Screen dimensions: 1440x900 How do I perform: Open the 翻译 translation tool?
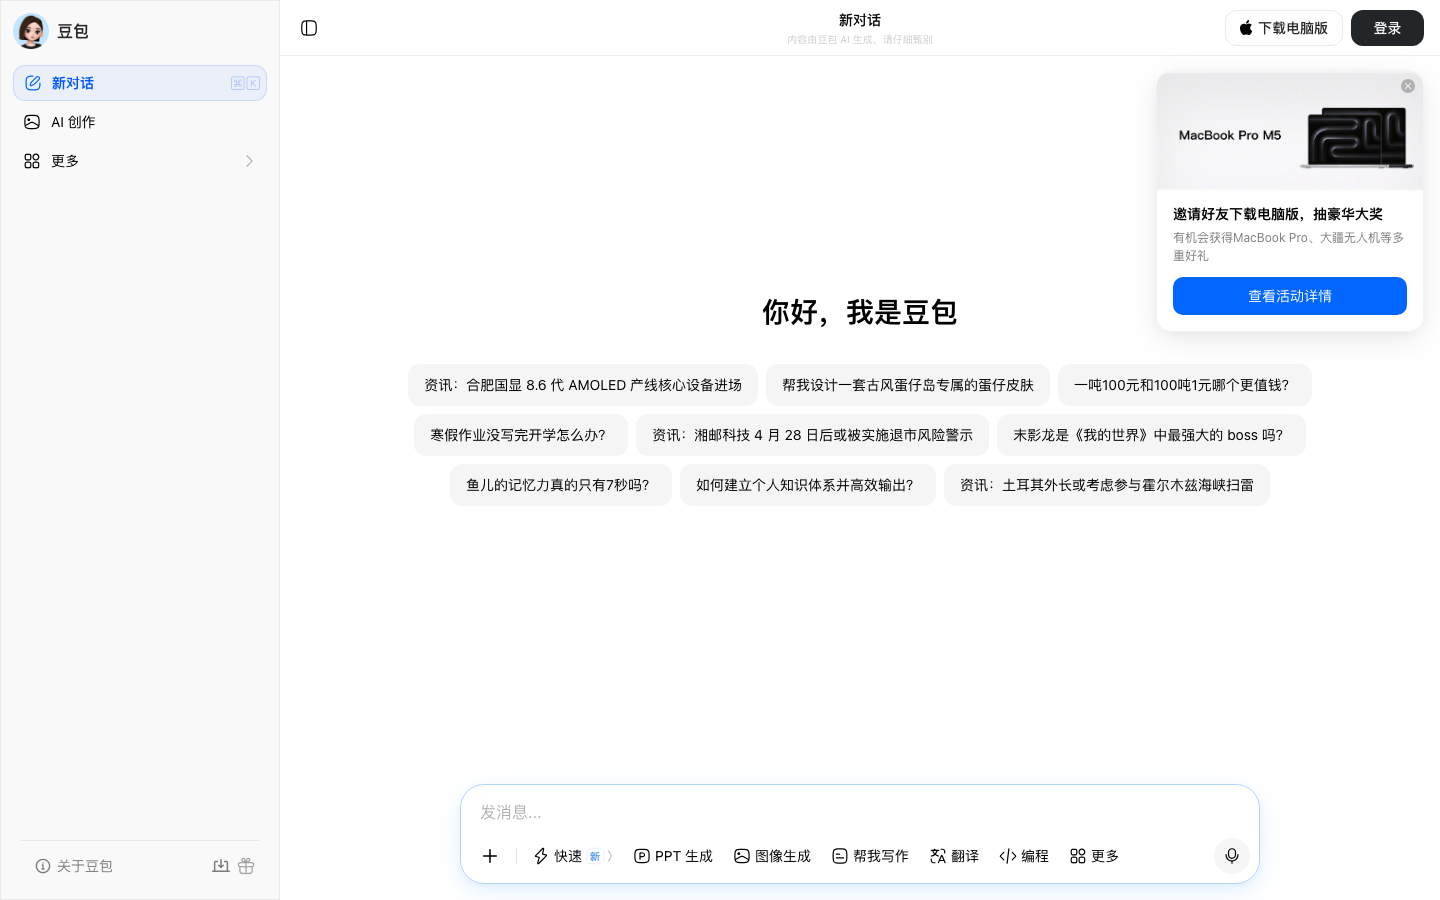click(x=953, y=856)
